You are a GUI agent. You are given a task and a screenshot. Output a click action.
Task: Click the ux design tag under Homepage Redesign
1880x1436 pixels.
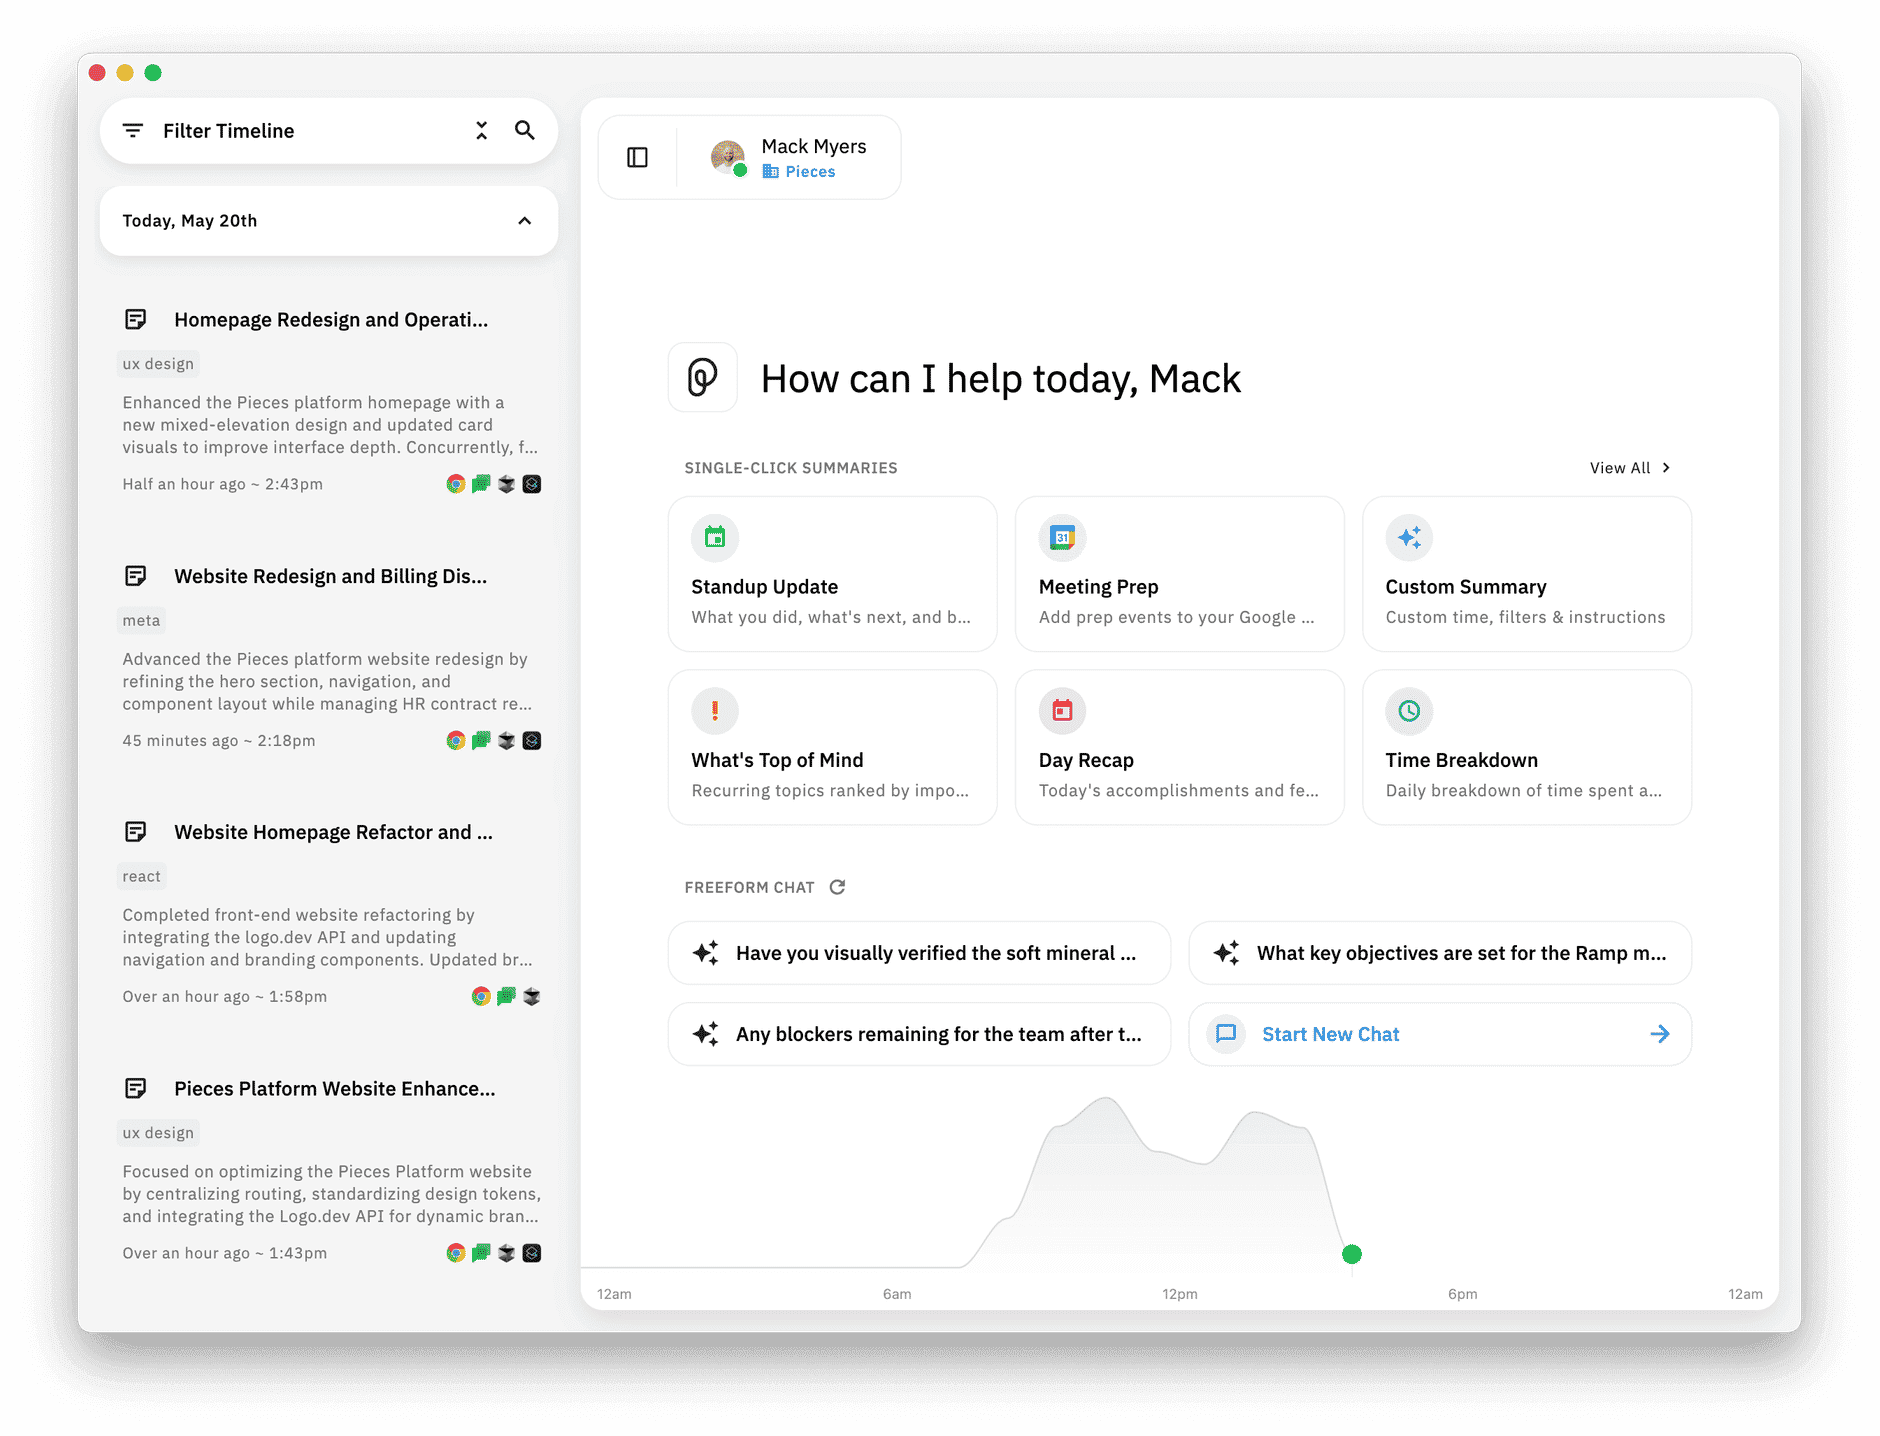click(x=158, y=364)
